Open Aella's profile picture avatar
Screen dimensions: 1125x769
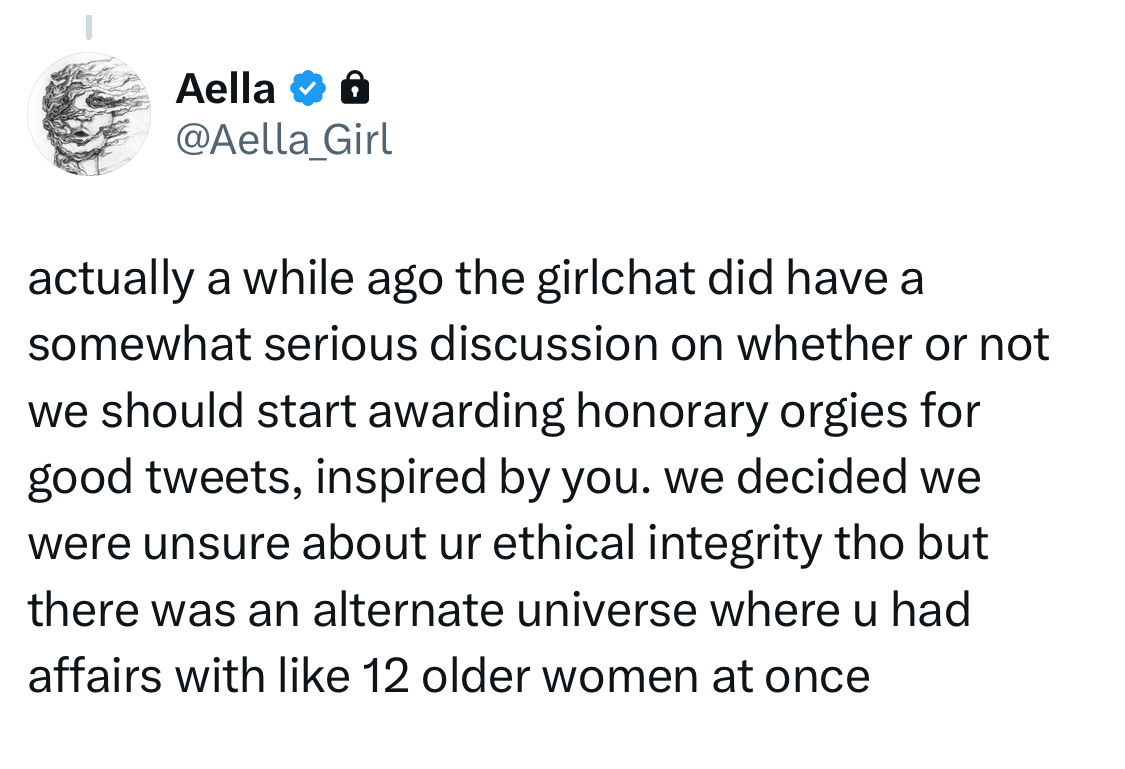(x=90, y=114)
